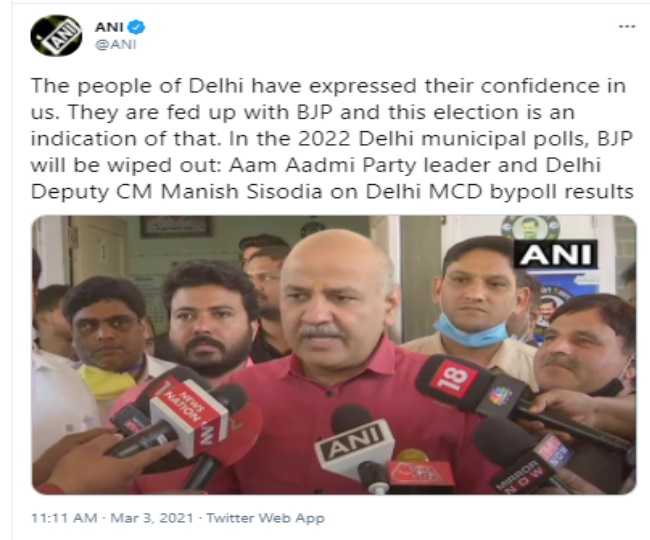The height and width of the screenshot is (540, 650).
Task: Click the black ANI watermark in the photo
Action: coord(555,254)
